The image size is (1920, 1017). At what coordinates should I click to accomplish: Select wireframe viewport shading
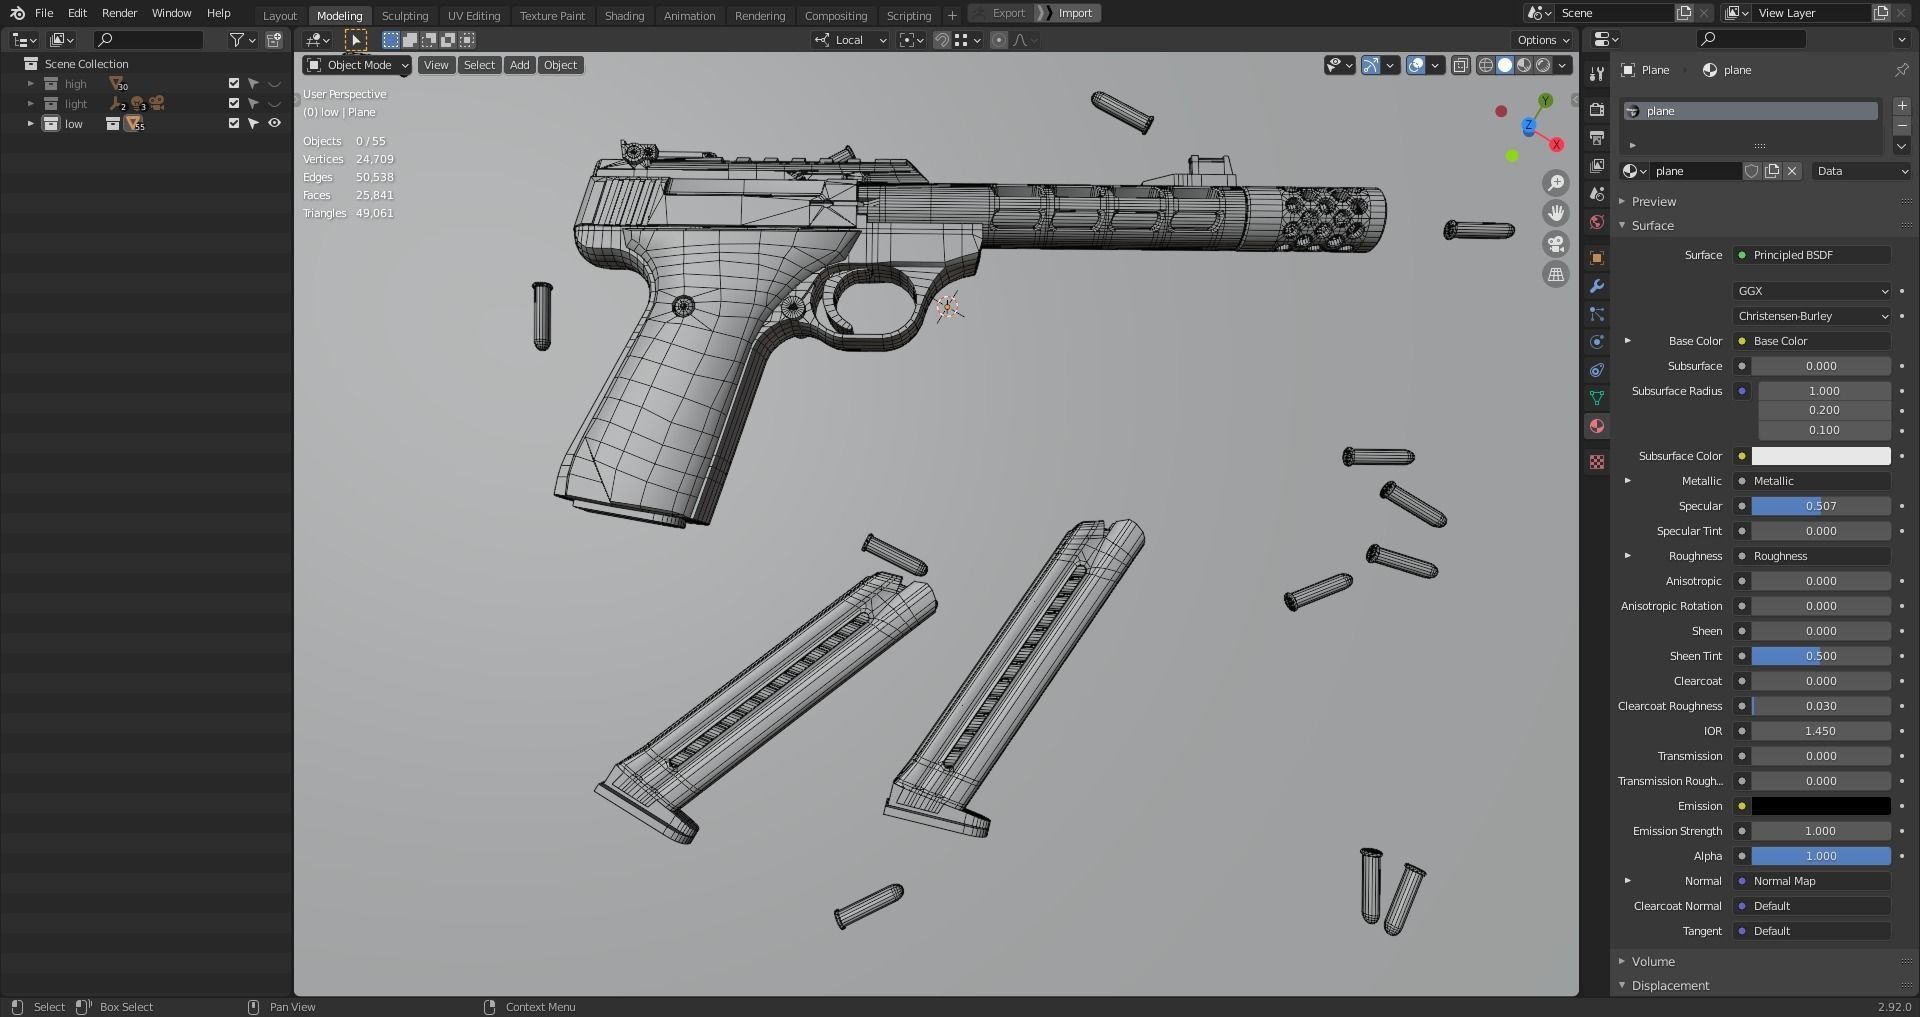(1486, 65)
